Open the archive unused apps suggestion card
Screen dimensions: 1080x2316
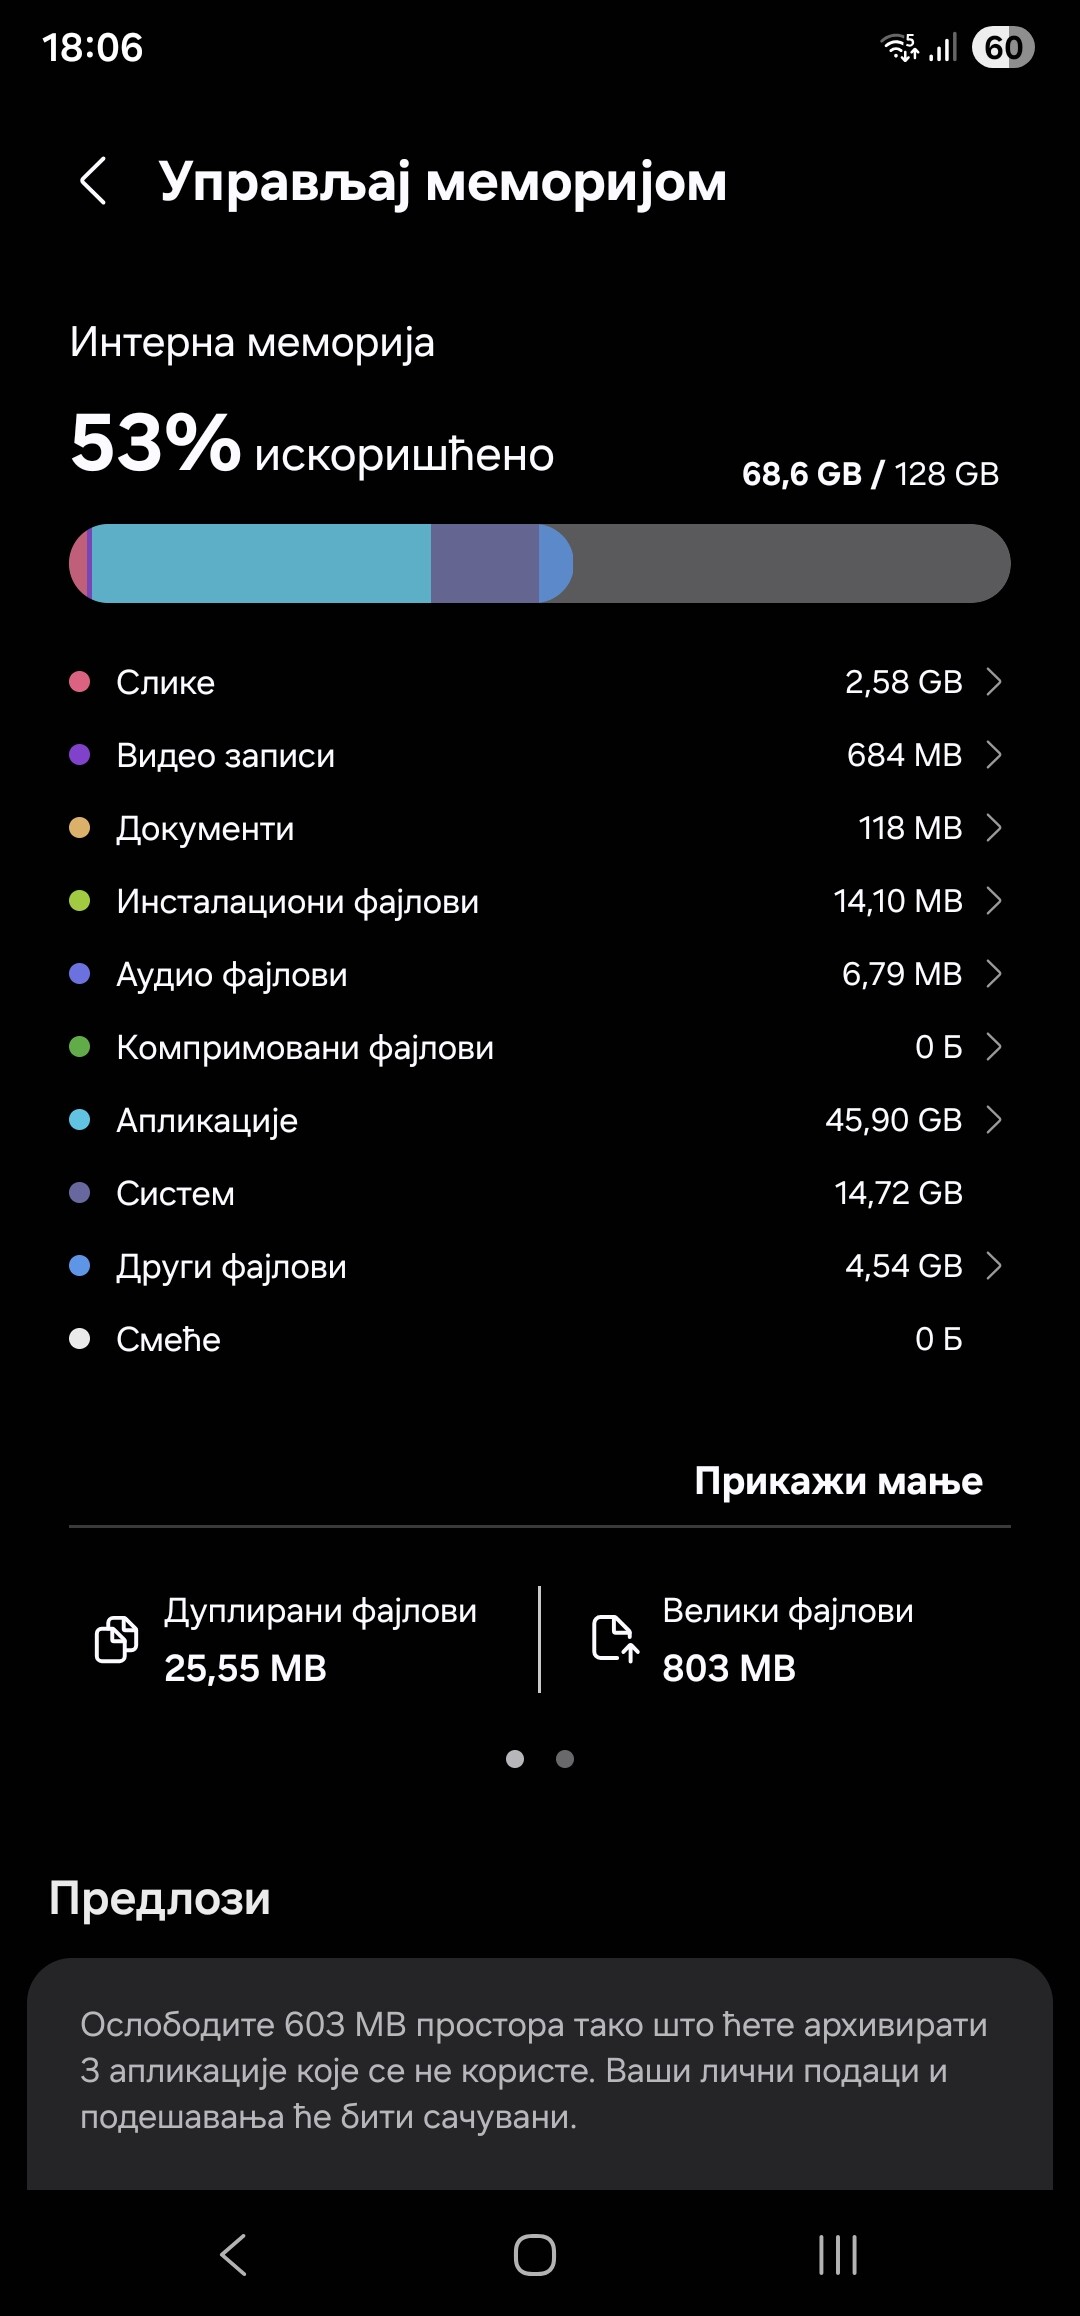click(x=540, y=2070)
